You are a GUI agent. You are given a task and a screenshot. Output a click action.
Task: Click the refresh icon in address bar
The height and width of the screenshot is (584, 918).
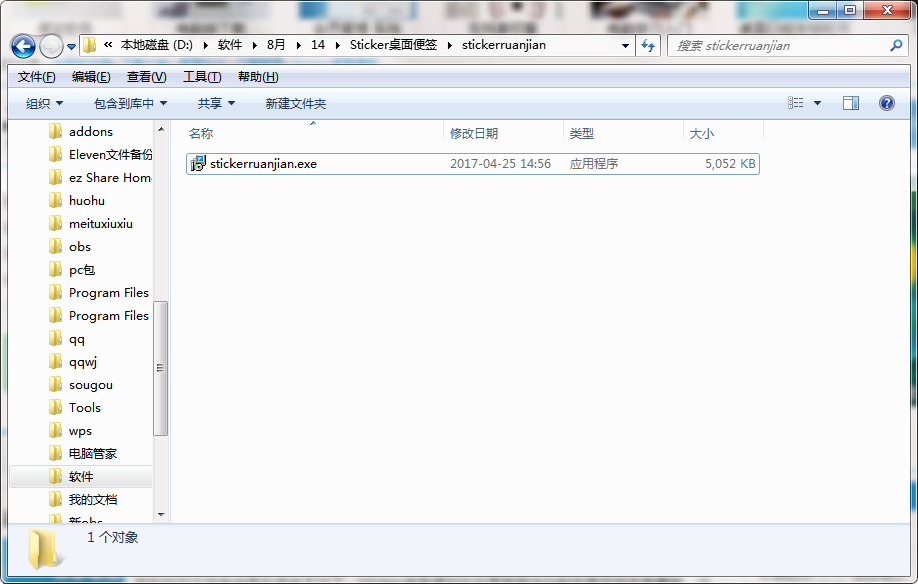pyautogui.click(x=649, y=46)
